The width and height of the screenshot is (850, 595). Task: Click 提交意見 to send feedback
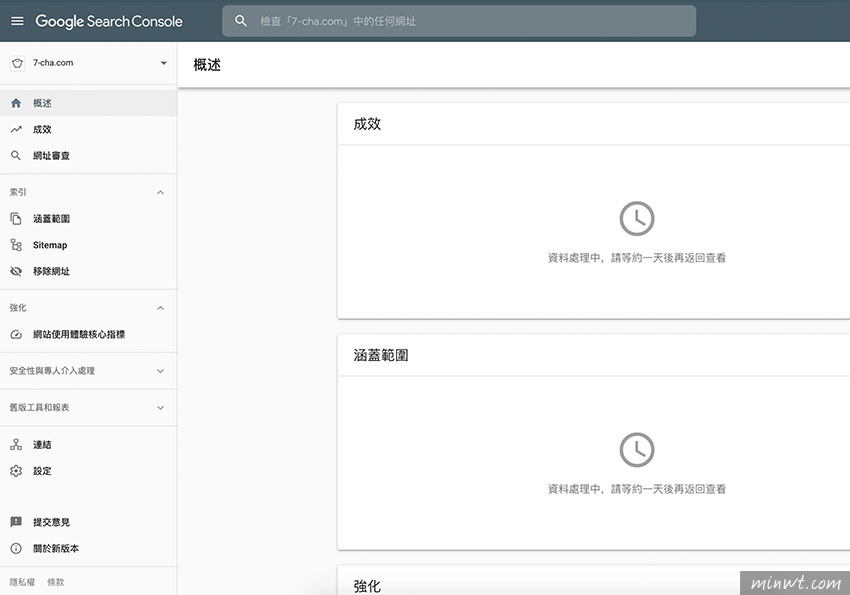click(x=88, y=522)
